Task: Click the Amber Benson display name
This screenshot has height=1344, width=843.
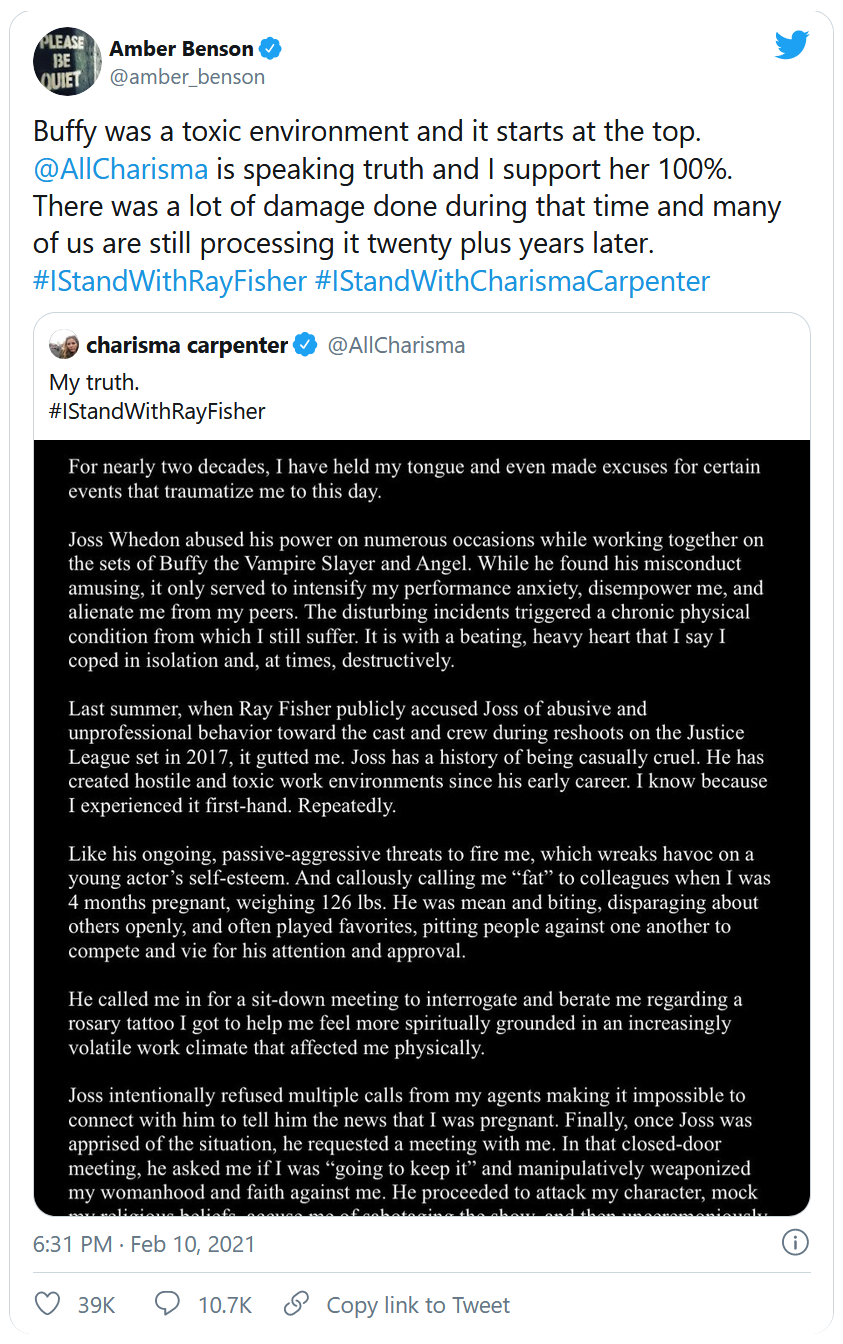Action: tap(182, 48)
